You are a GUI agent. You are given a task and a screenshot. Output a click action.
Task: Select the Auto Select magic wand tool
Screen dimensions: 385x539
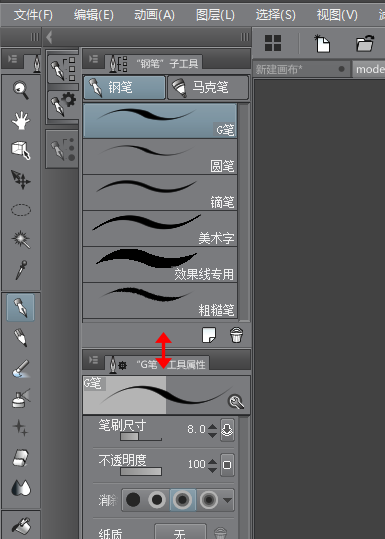(x=21, y=240)
